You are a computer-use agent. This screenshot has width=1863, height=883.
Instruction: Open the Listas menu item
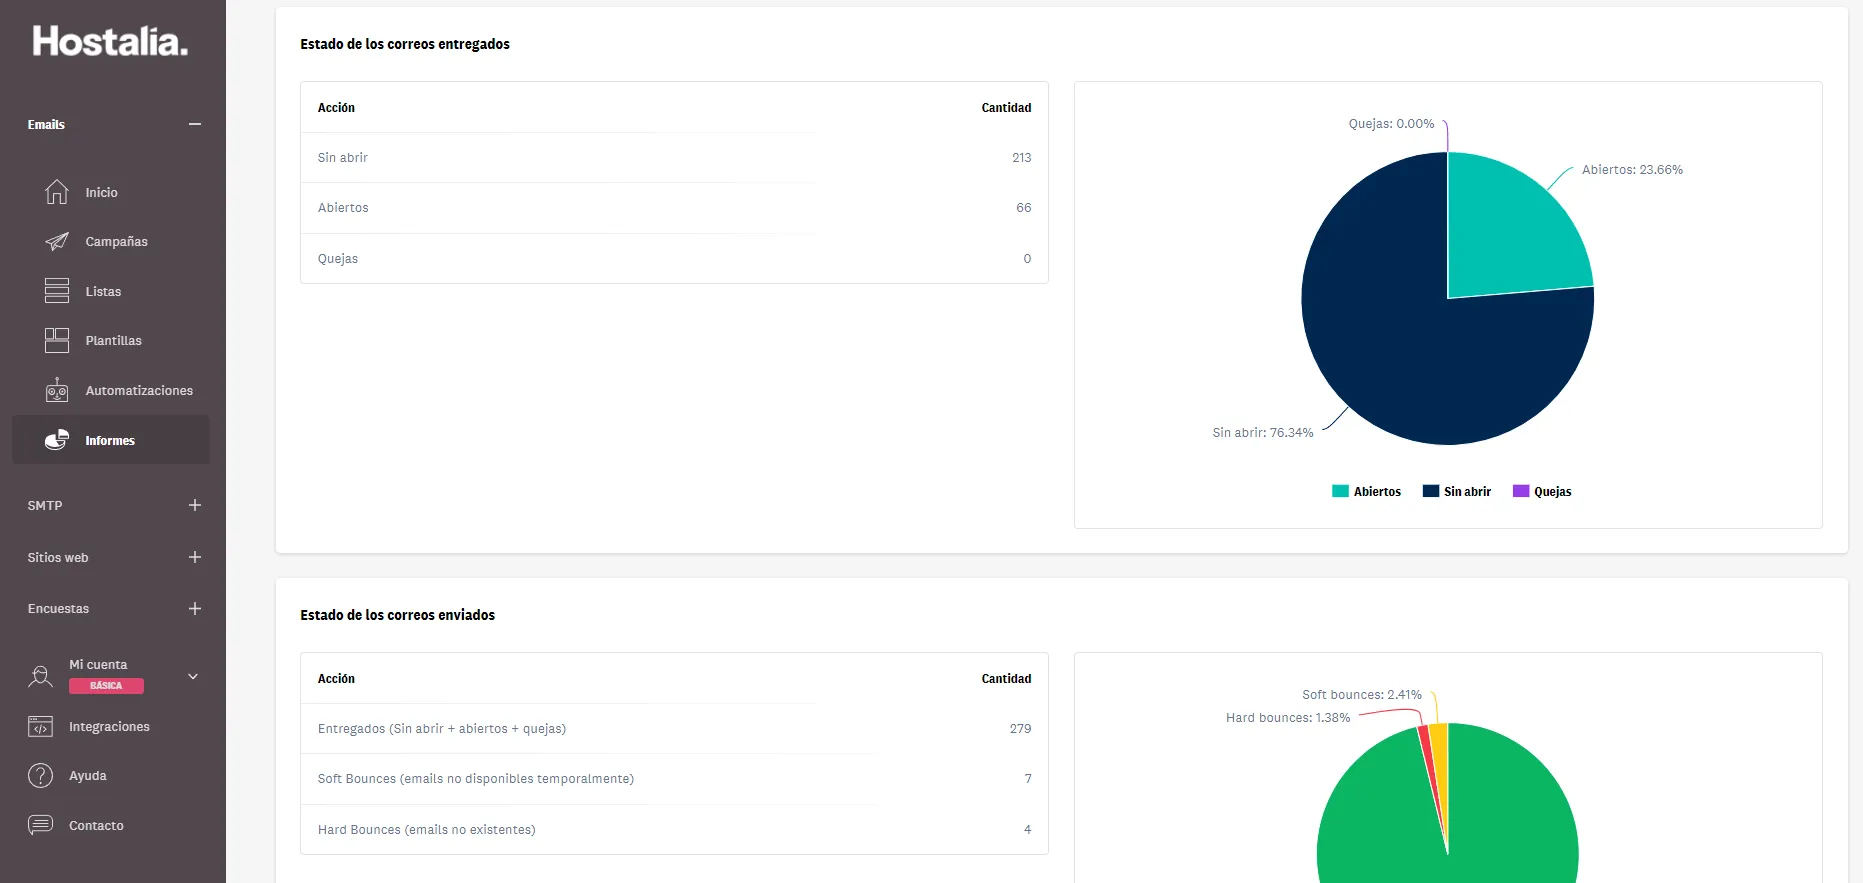tap(103, 292)
